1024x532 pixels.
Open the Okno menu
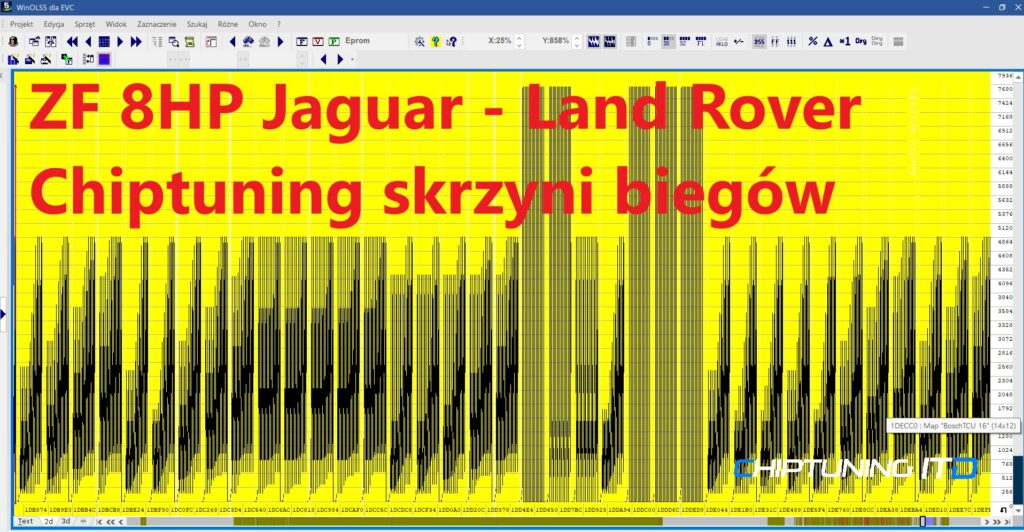point(257,24)
